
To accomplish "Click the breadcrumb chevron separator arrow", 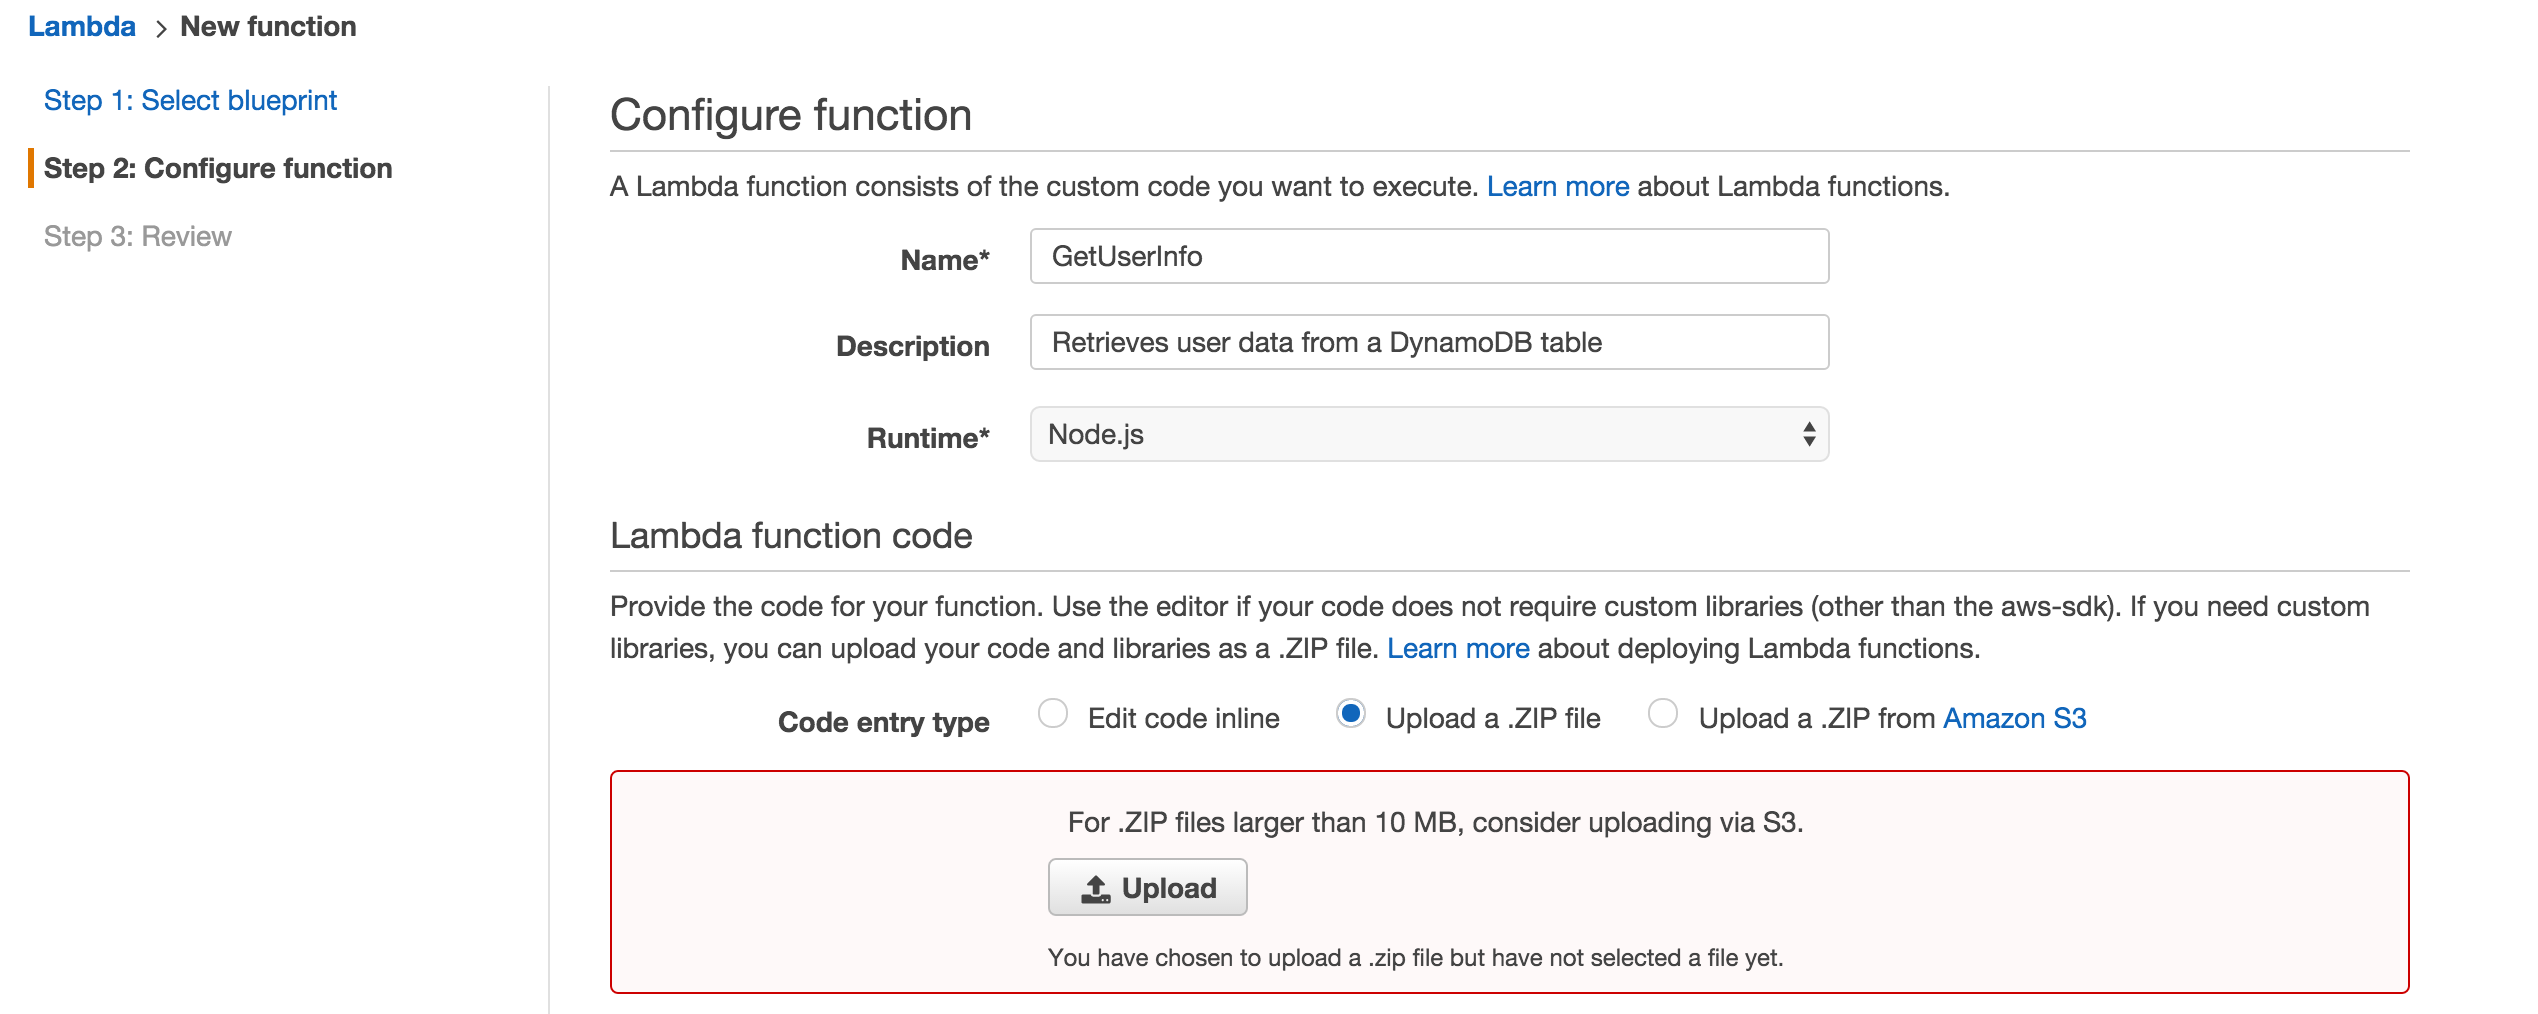I will [x=160, y=29].
